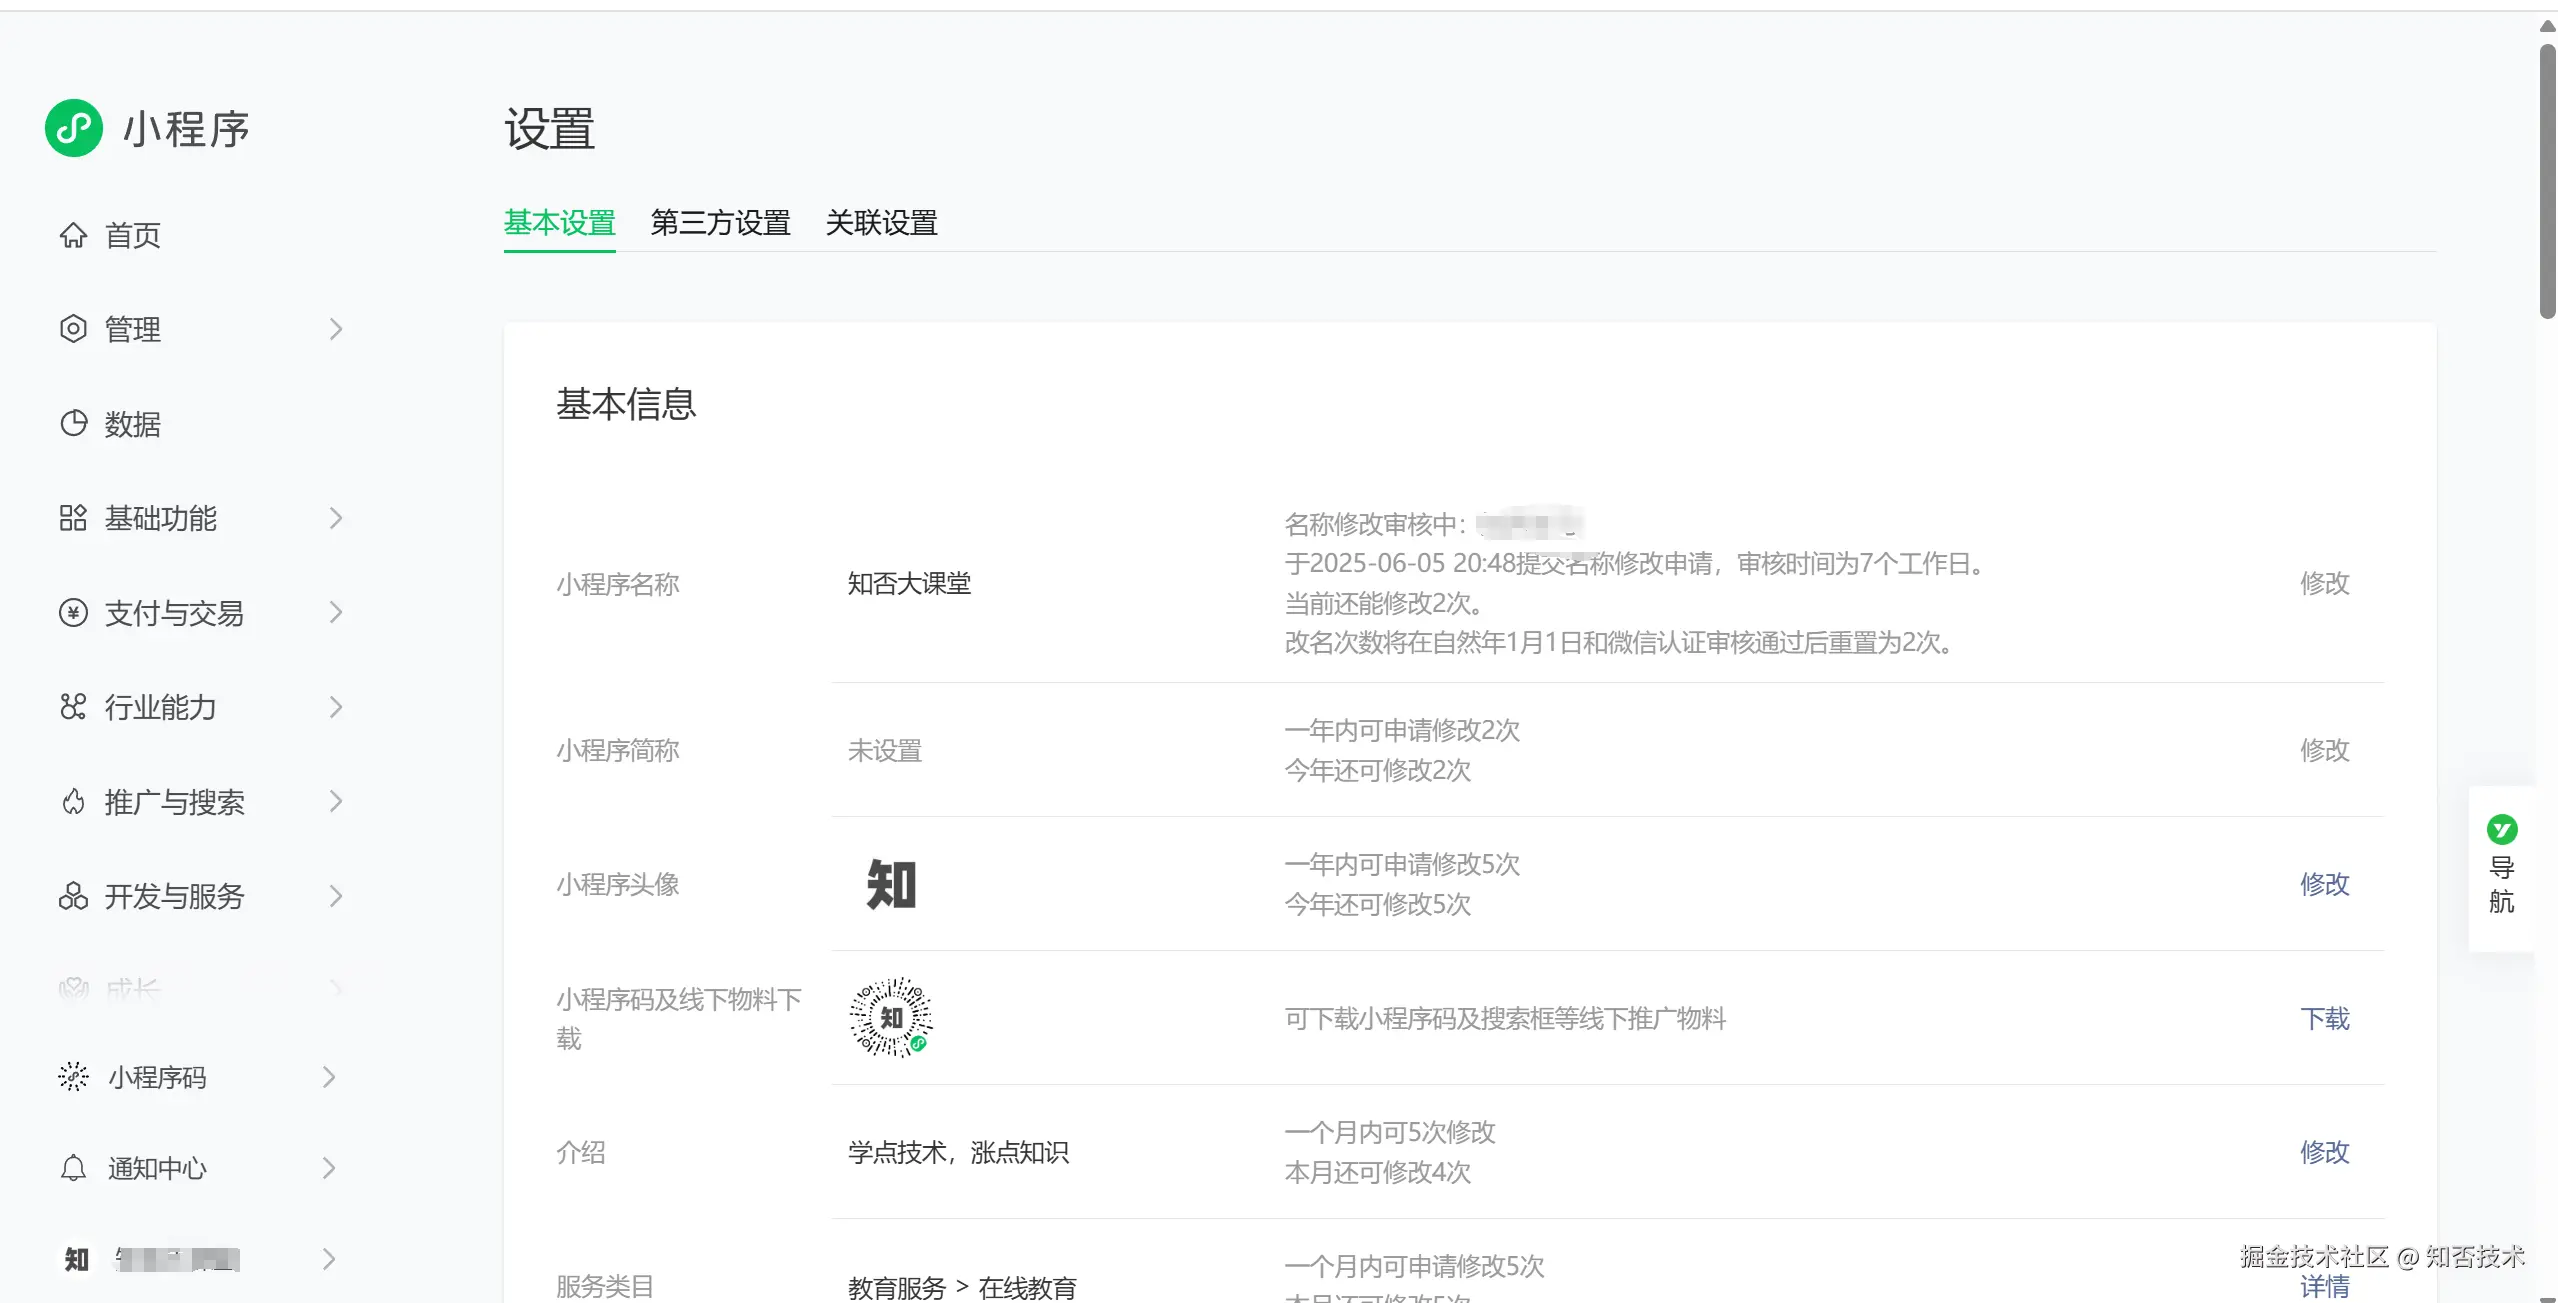Click the green Mini Program logo icon

(x=74, y=128)
